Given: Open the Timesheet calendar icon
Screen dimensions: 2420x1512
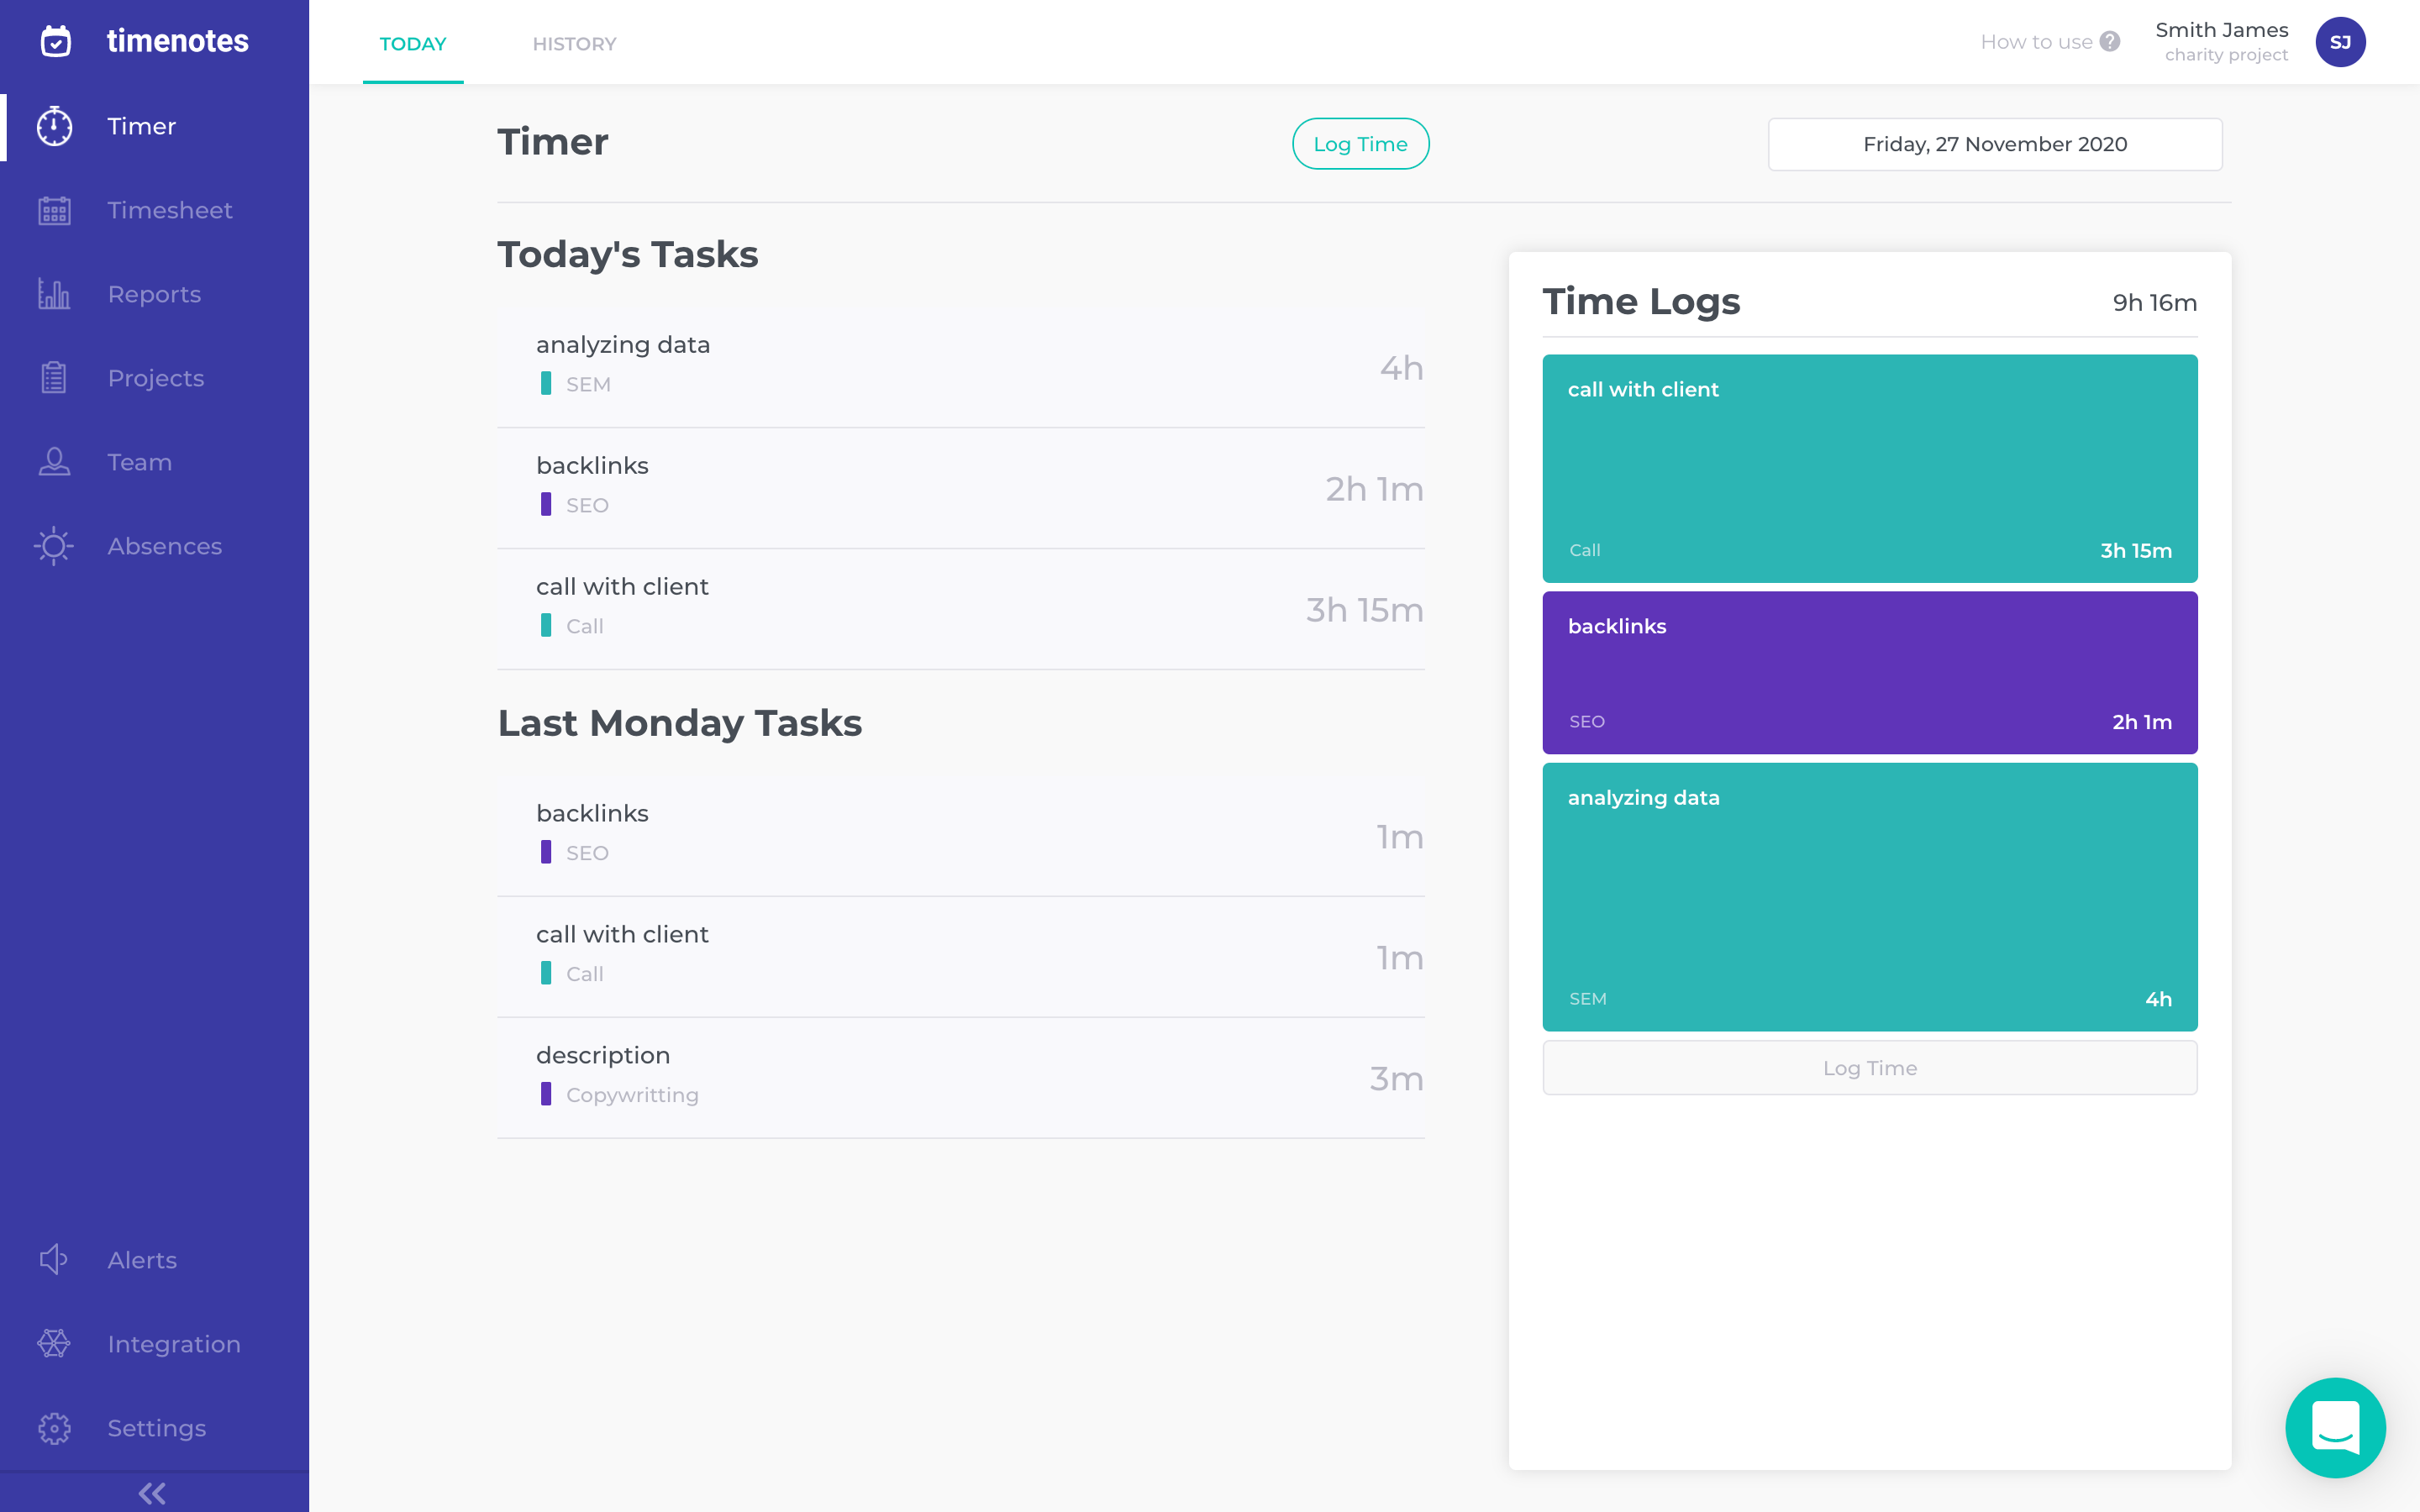Looking at the screenshot, I should tap(54, 210).
